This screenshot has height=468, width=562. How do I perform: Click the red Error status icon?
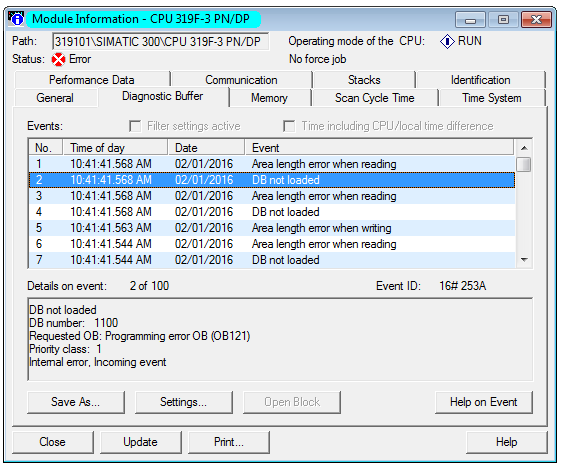[x=58, y=59]
